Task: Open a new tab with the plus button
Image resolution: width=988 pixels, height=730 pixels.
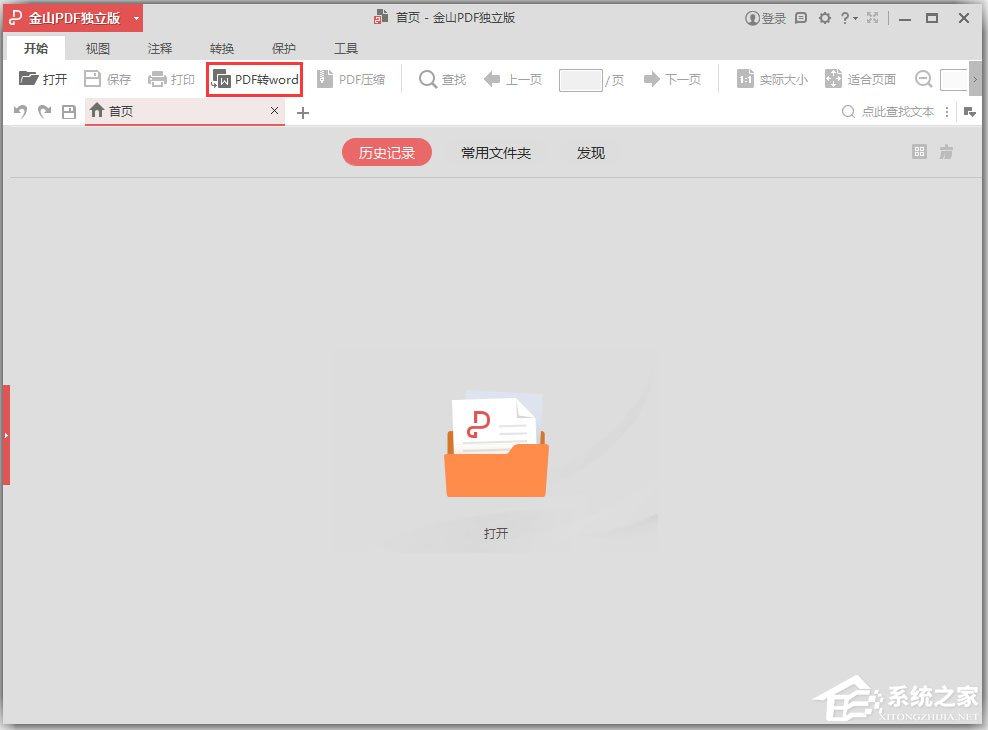Action: point(303,113)
